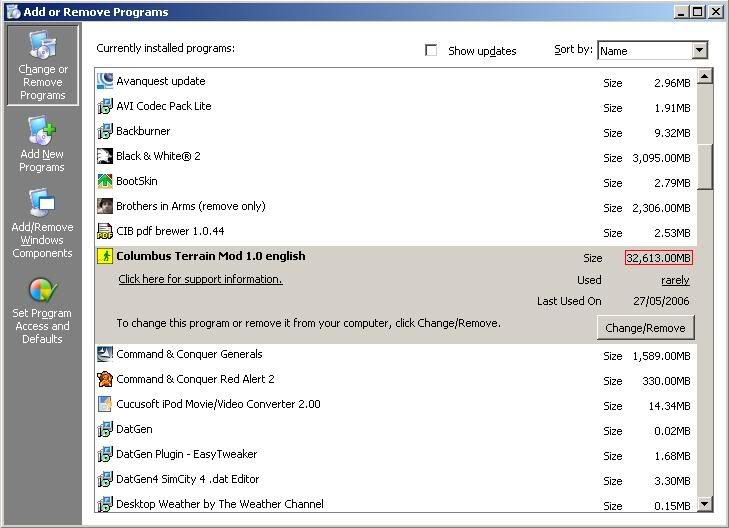Image resolution: width=729 pixels, height=528 pixels.
Task: Open the support information link
Action: [x=200, y=279]
